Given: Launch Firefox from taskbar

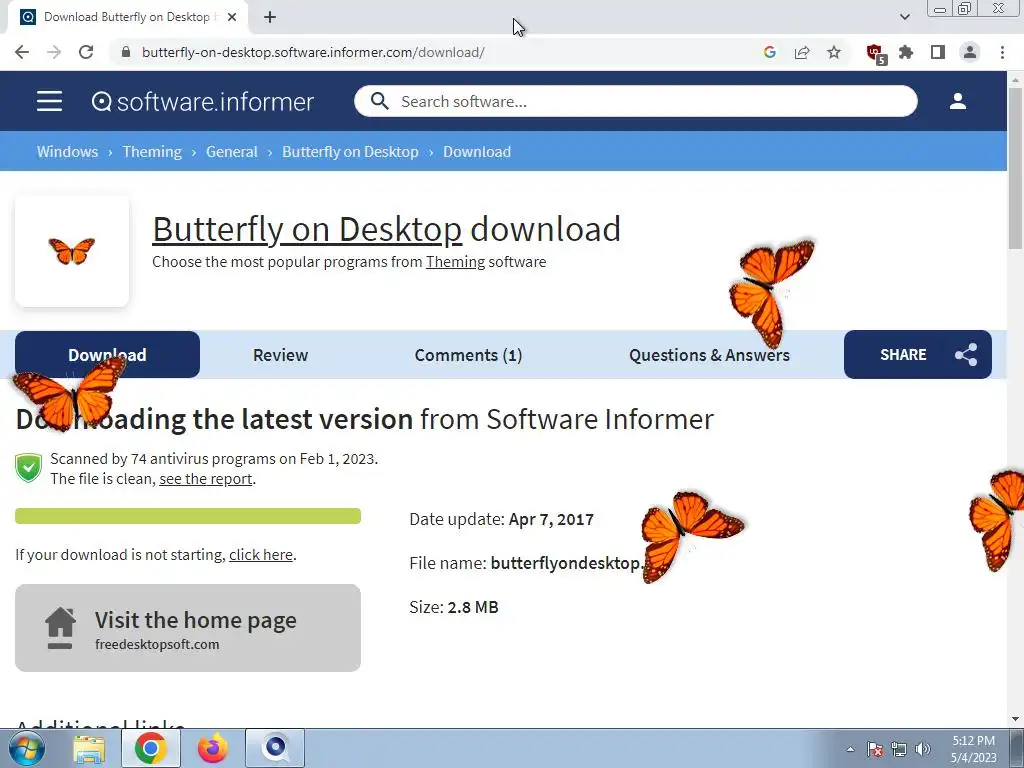Looking at the screenshot, I should tap(213, 748).
